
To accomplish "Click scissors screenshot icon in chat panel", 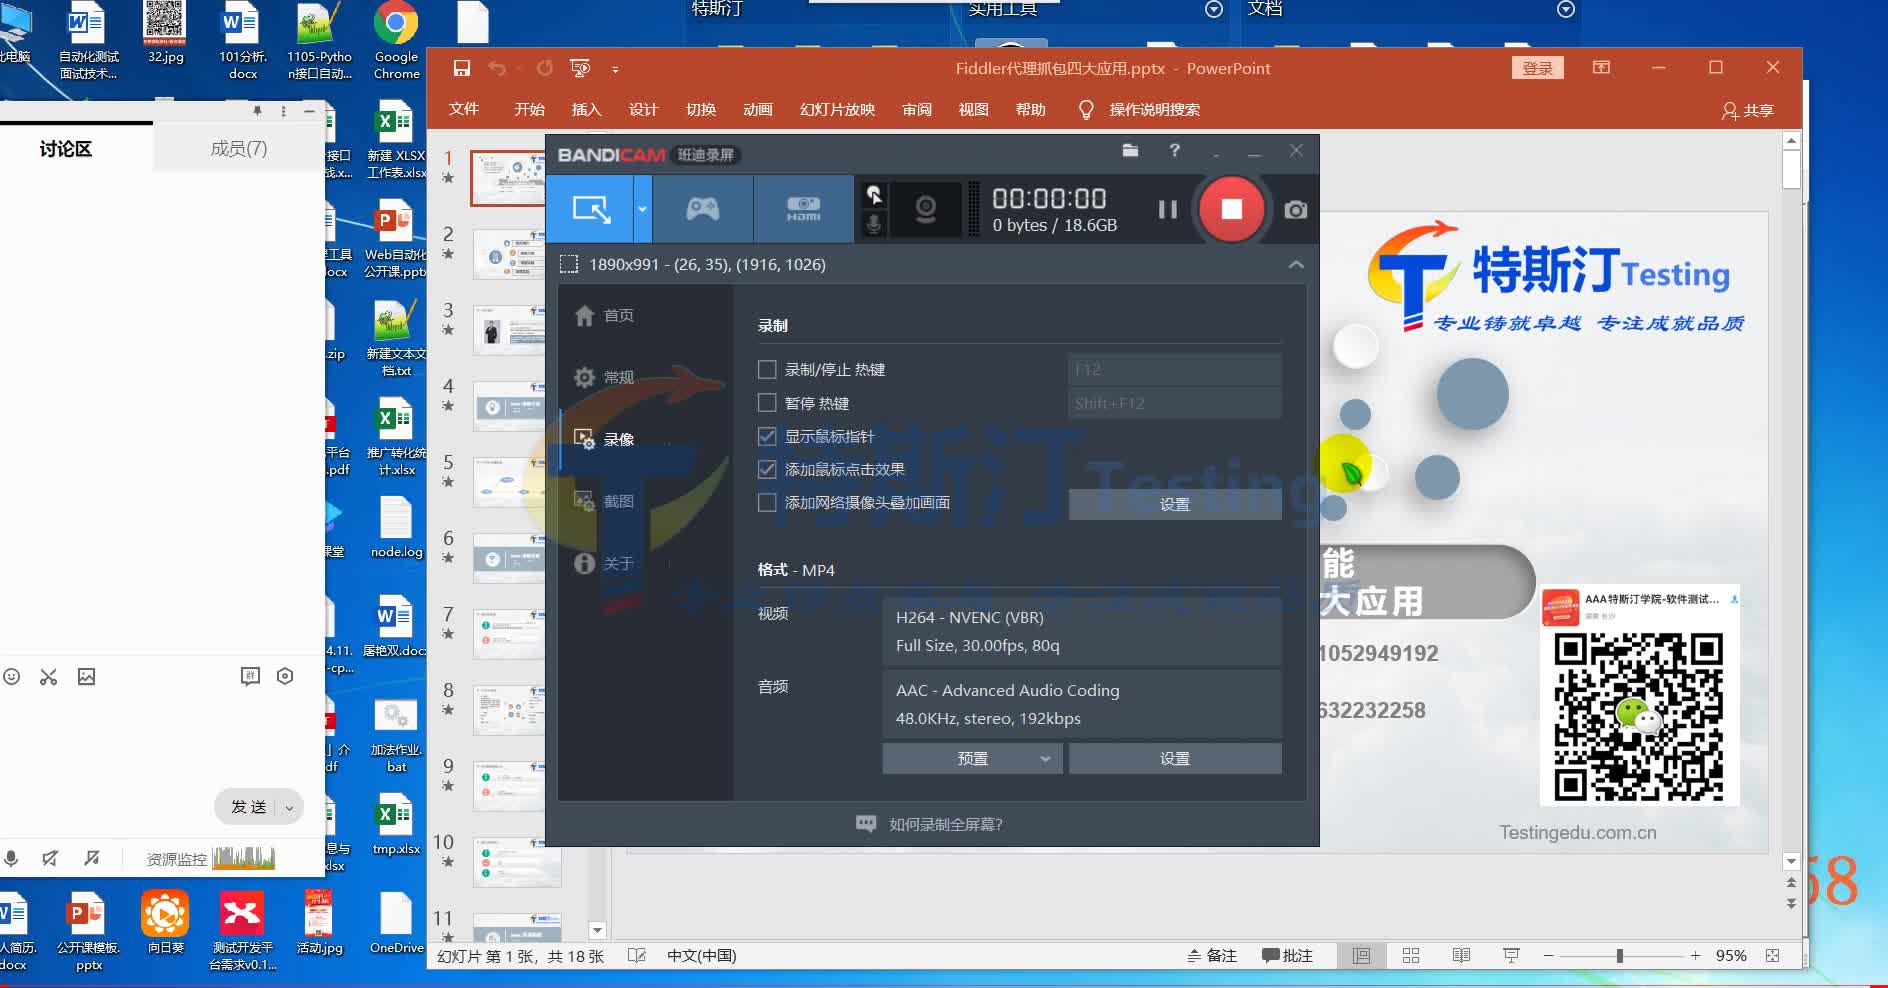I will point(48,677).
